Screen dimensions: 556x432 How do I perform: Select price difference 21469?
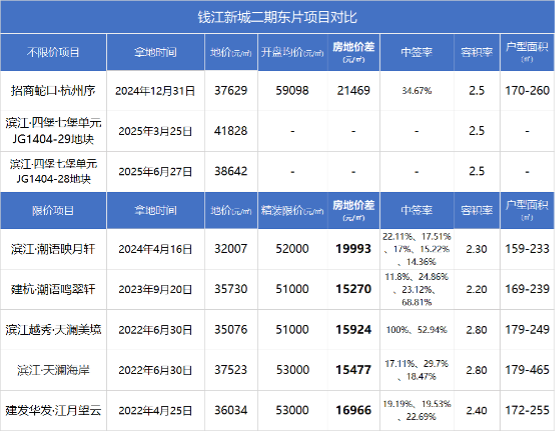click(x=354, y=91)
